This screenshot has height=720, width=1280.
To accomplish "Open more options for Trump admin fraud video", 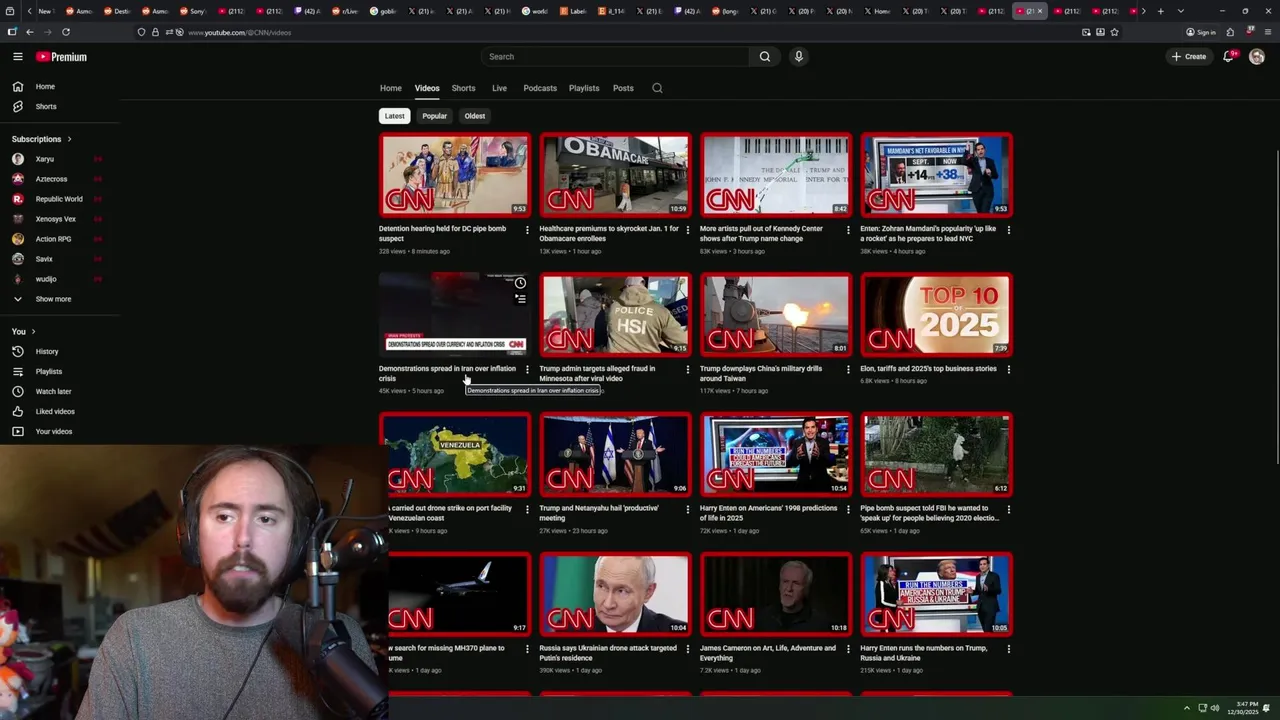I will click(x=687, y=370).
